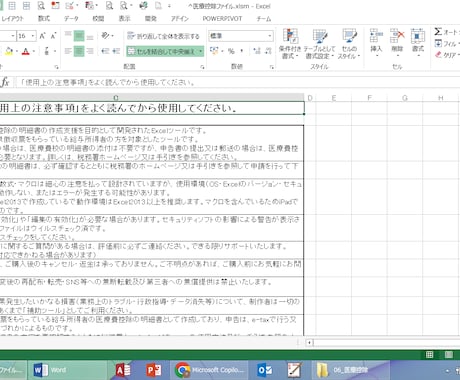The width and height of the screenshot is (460, 380).
Task: Toggle middle vertical alignment
Action: [x=79, y=35]
